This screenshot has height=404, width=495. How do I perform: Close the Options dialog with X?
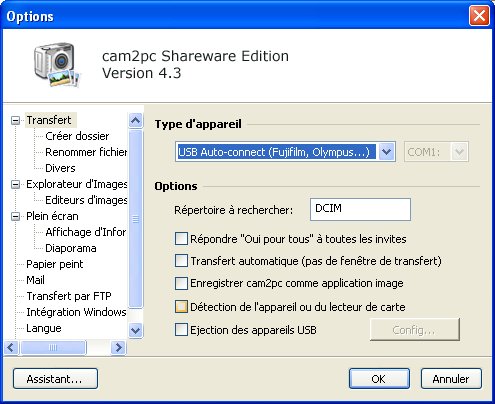tap(479, 16)
